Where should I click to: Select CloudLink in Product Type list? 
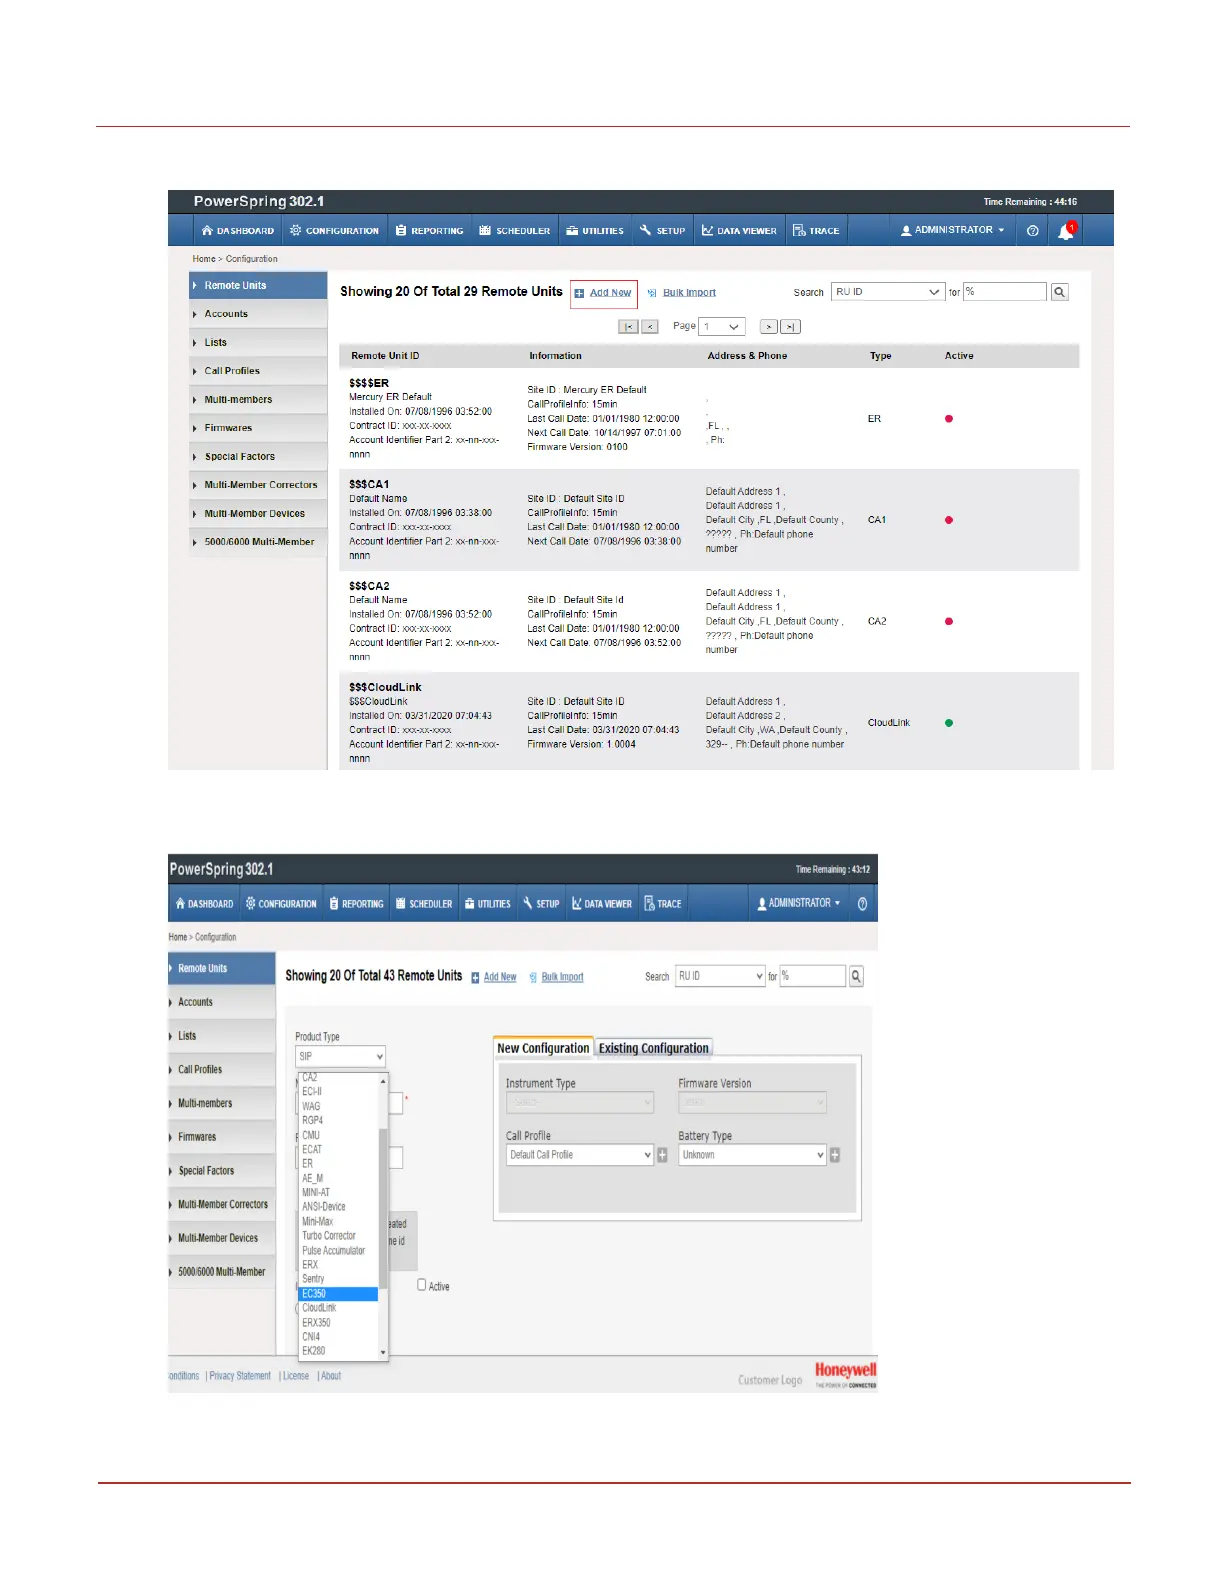coord(339,1308)
